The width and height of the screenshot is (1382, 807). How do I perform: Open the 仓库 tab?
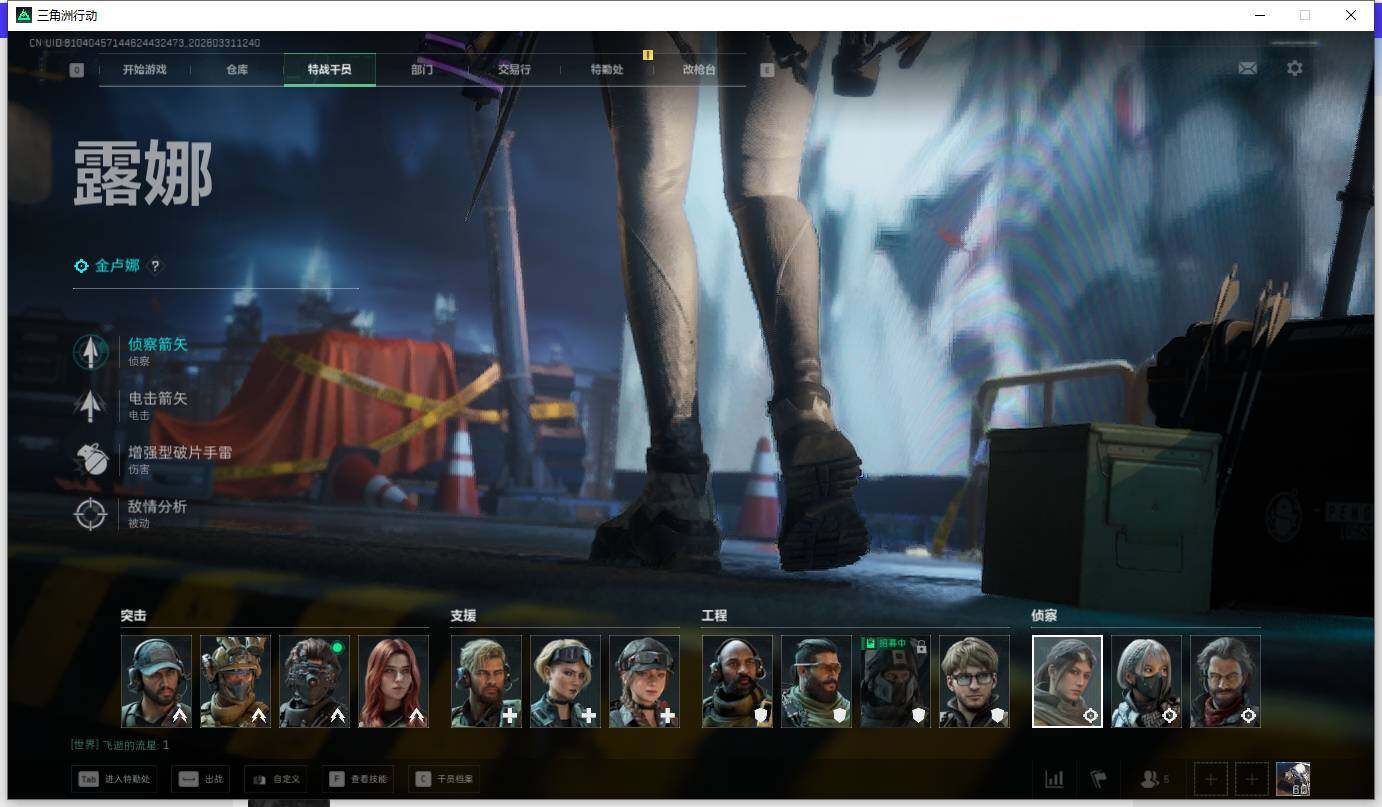(x=237, y=70)
